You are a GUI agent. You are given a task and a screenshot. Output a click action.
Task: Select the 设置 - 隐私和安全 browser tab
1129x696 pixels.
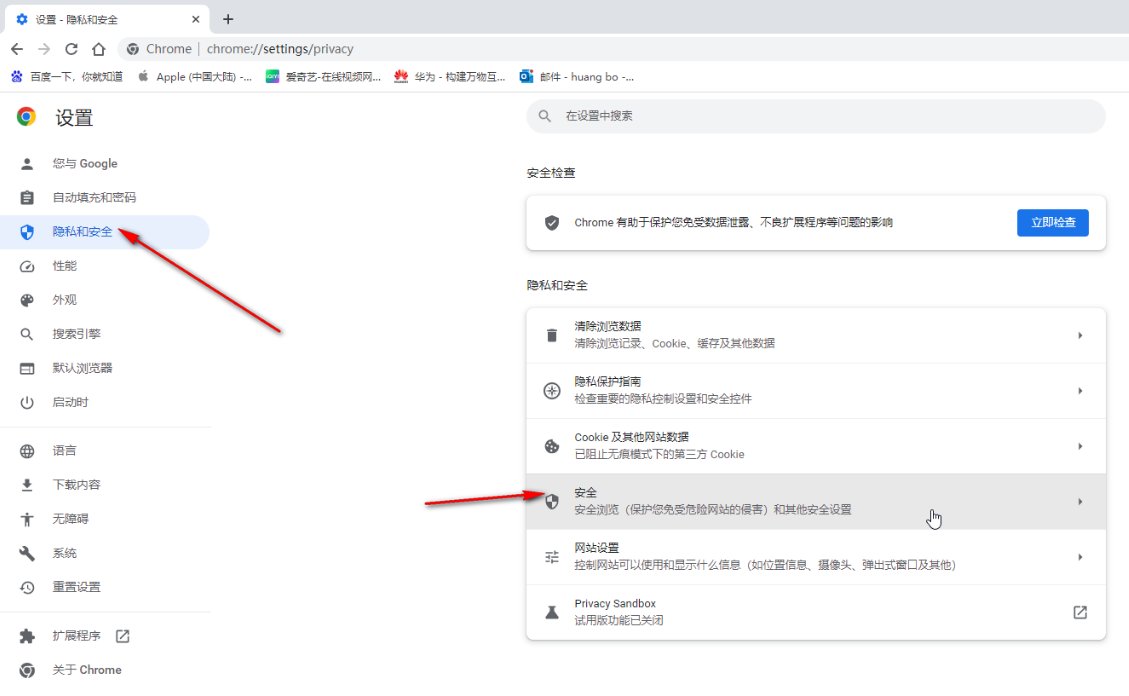107,19
